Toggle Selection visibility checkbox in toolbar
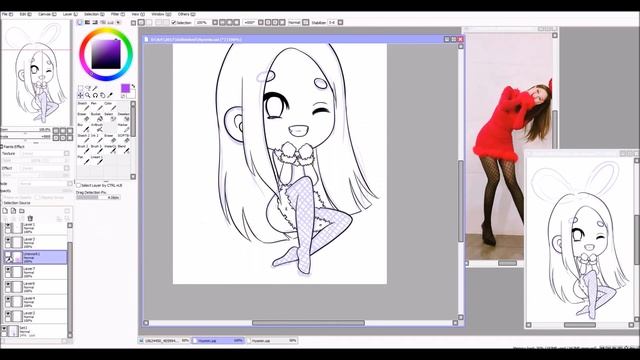The image size is (640, 360). pyautogui.click(x=173, y=22)
